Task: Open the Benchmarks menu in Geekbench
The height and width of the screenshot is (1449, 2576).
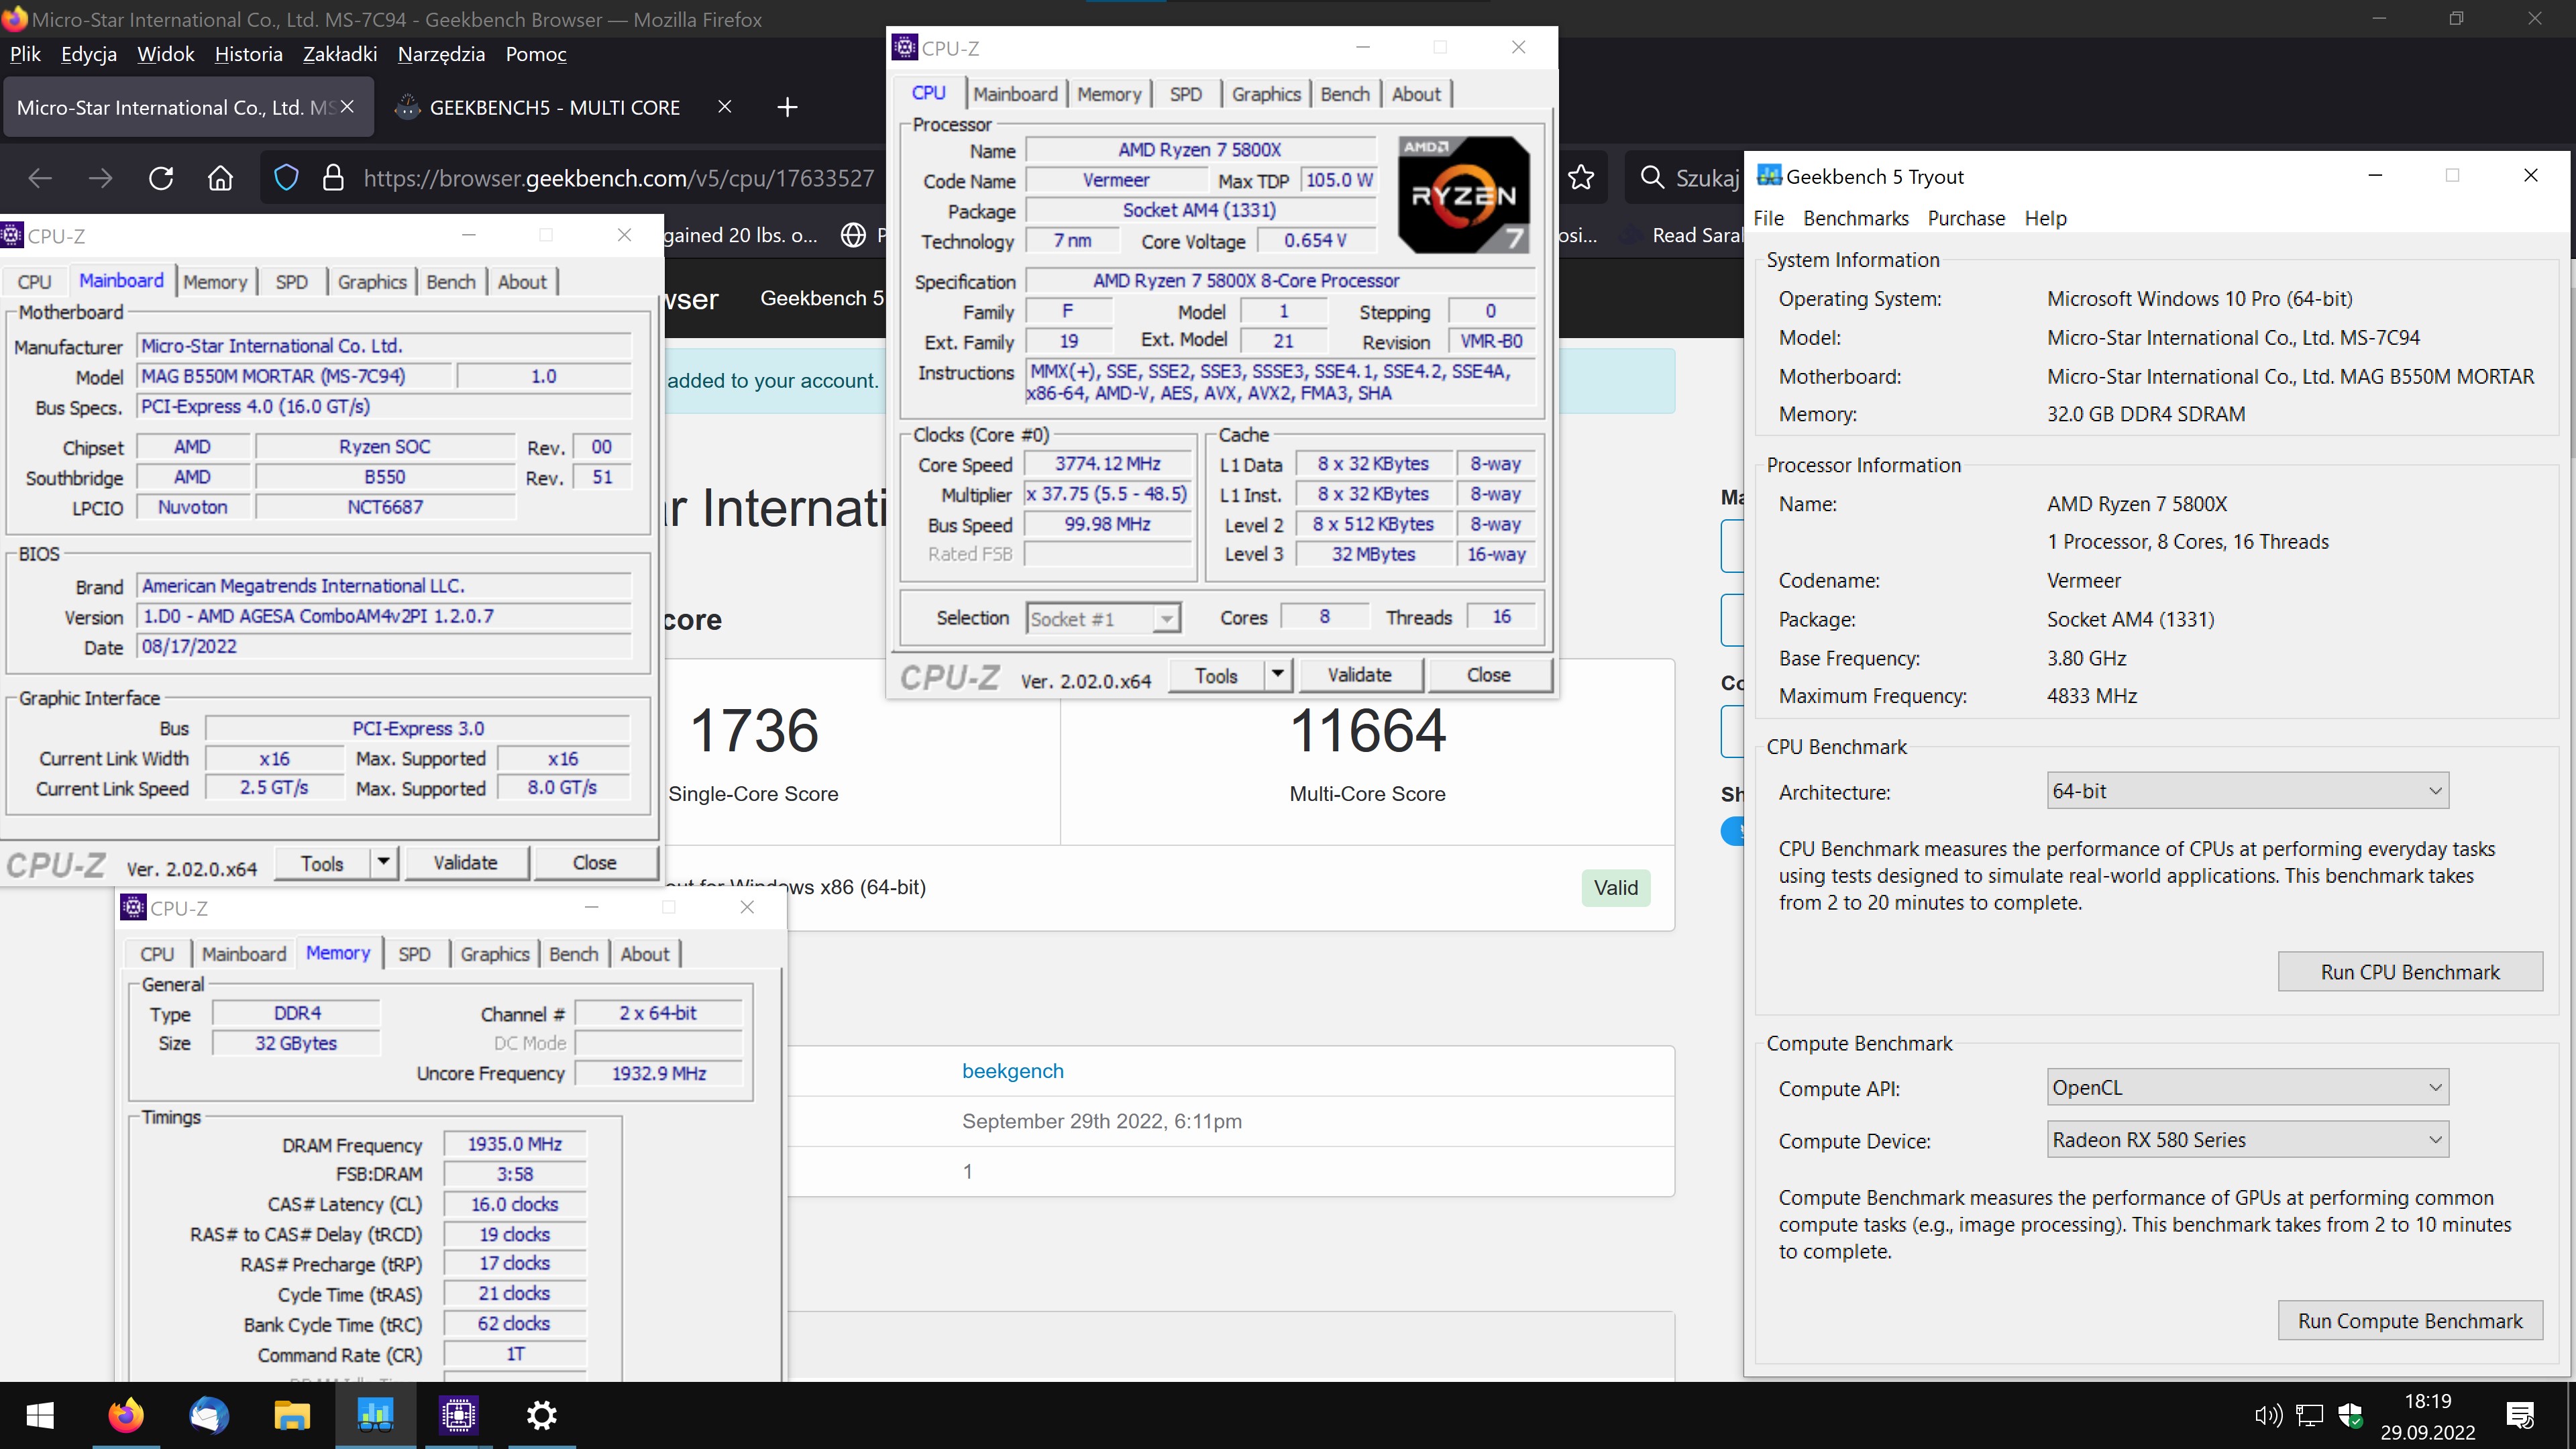Action: (x=1855, y=218)
